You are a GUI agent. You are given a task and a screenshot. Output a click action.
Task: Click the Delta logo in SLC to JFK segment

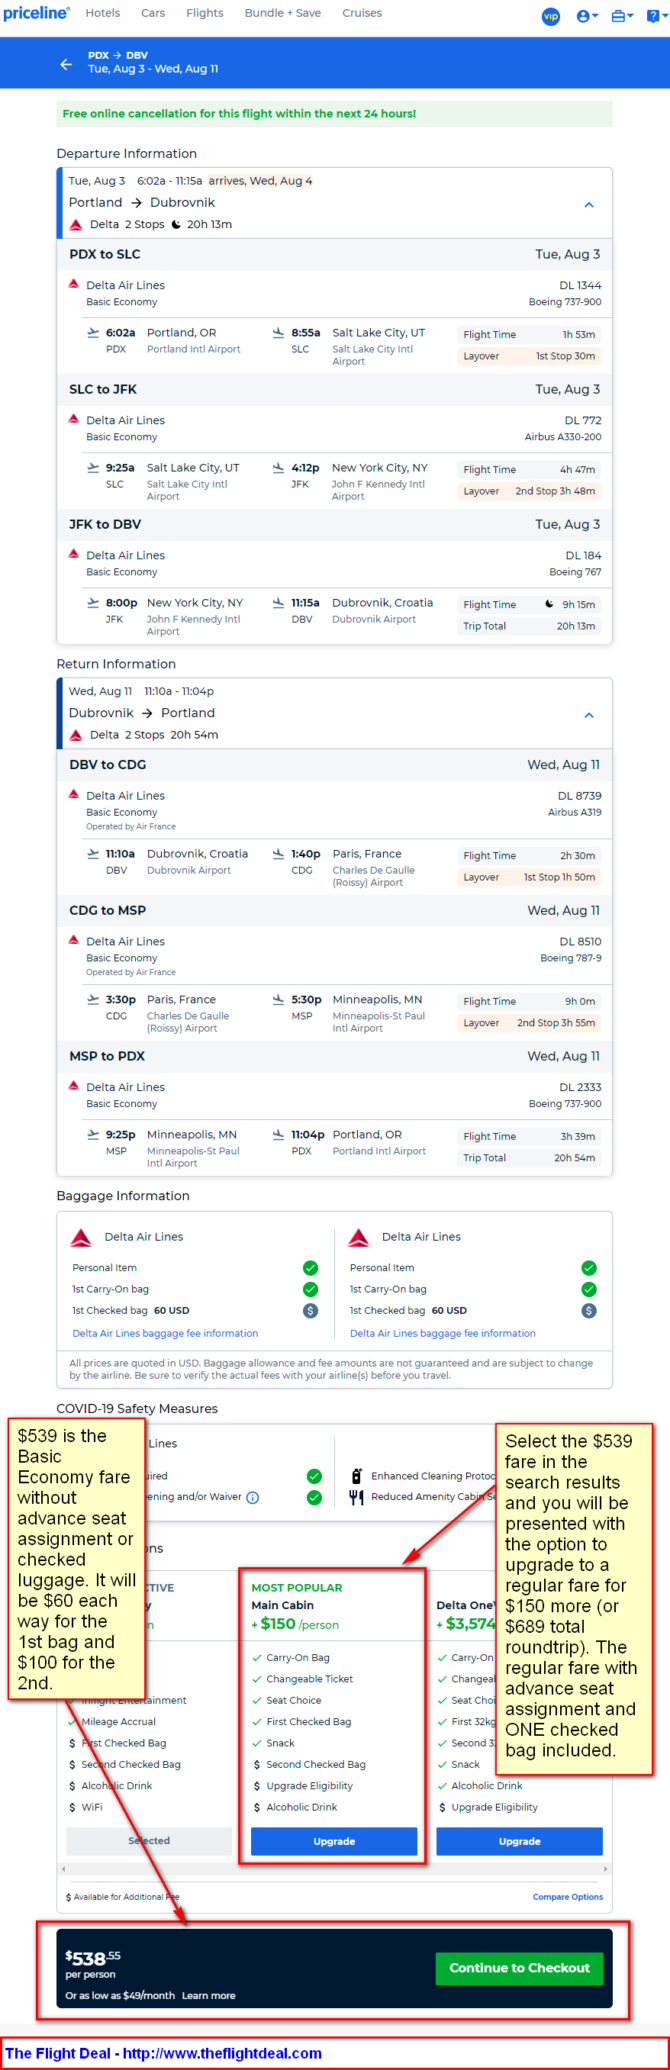(73, 419)
